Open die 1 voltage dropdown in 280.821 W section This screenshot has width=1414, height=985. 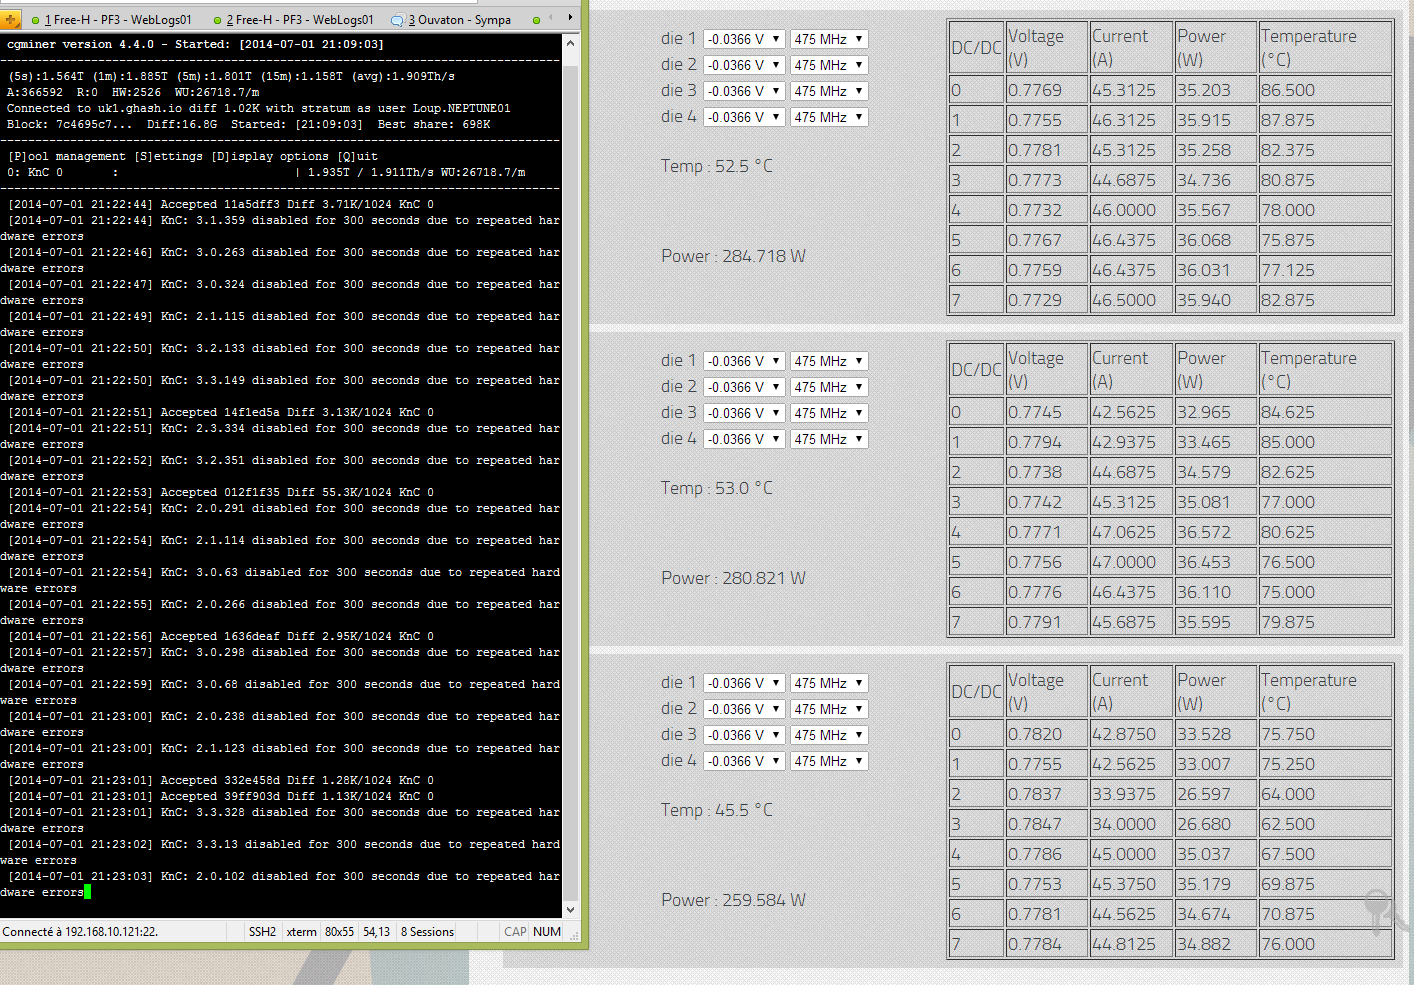tap(743, 361)
